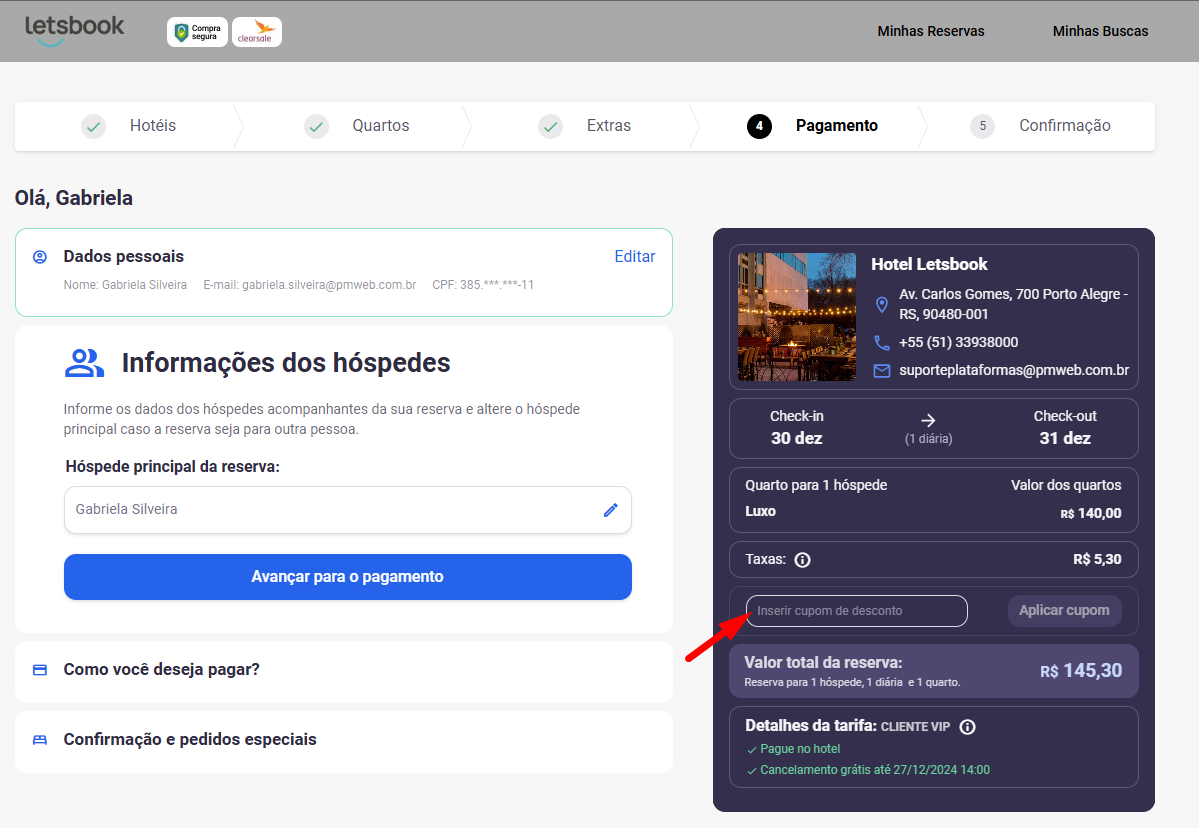Screen dimensions: 1199x828
Task: Click Avançar para o pagamento button
Action: point(348,577)
